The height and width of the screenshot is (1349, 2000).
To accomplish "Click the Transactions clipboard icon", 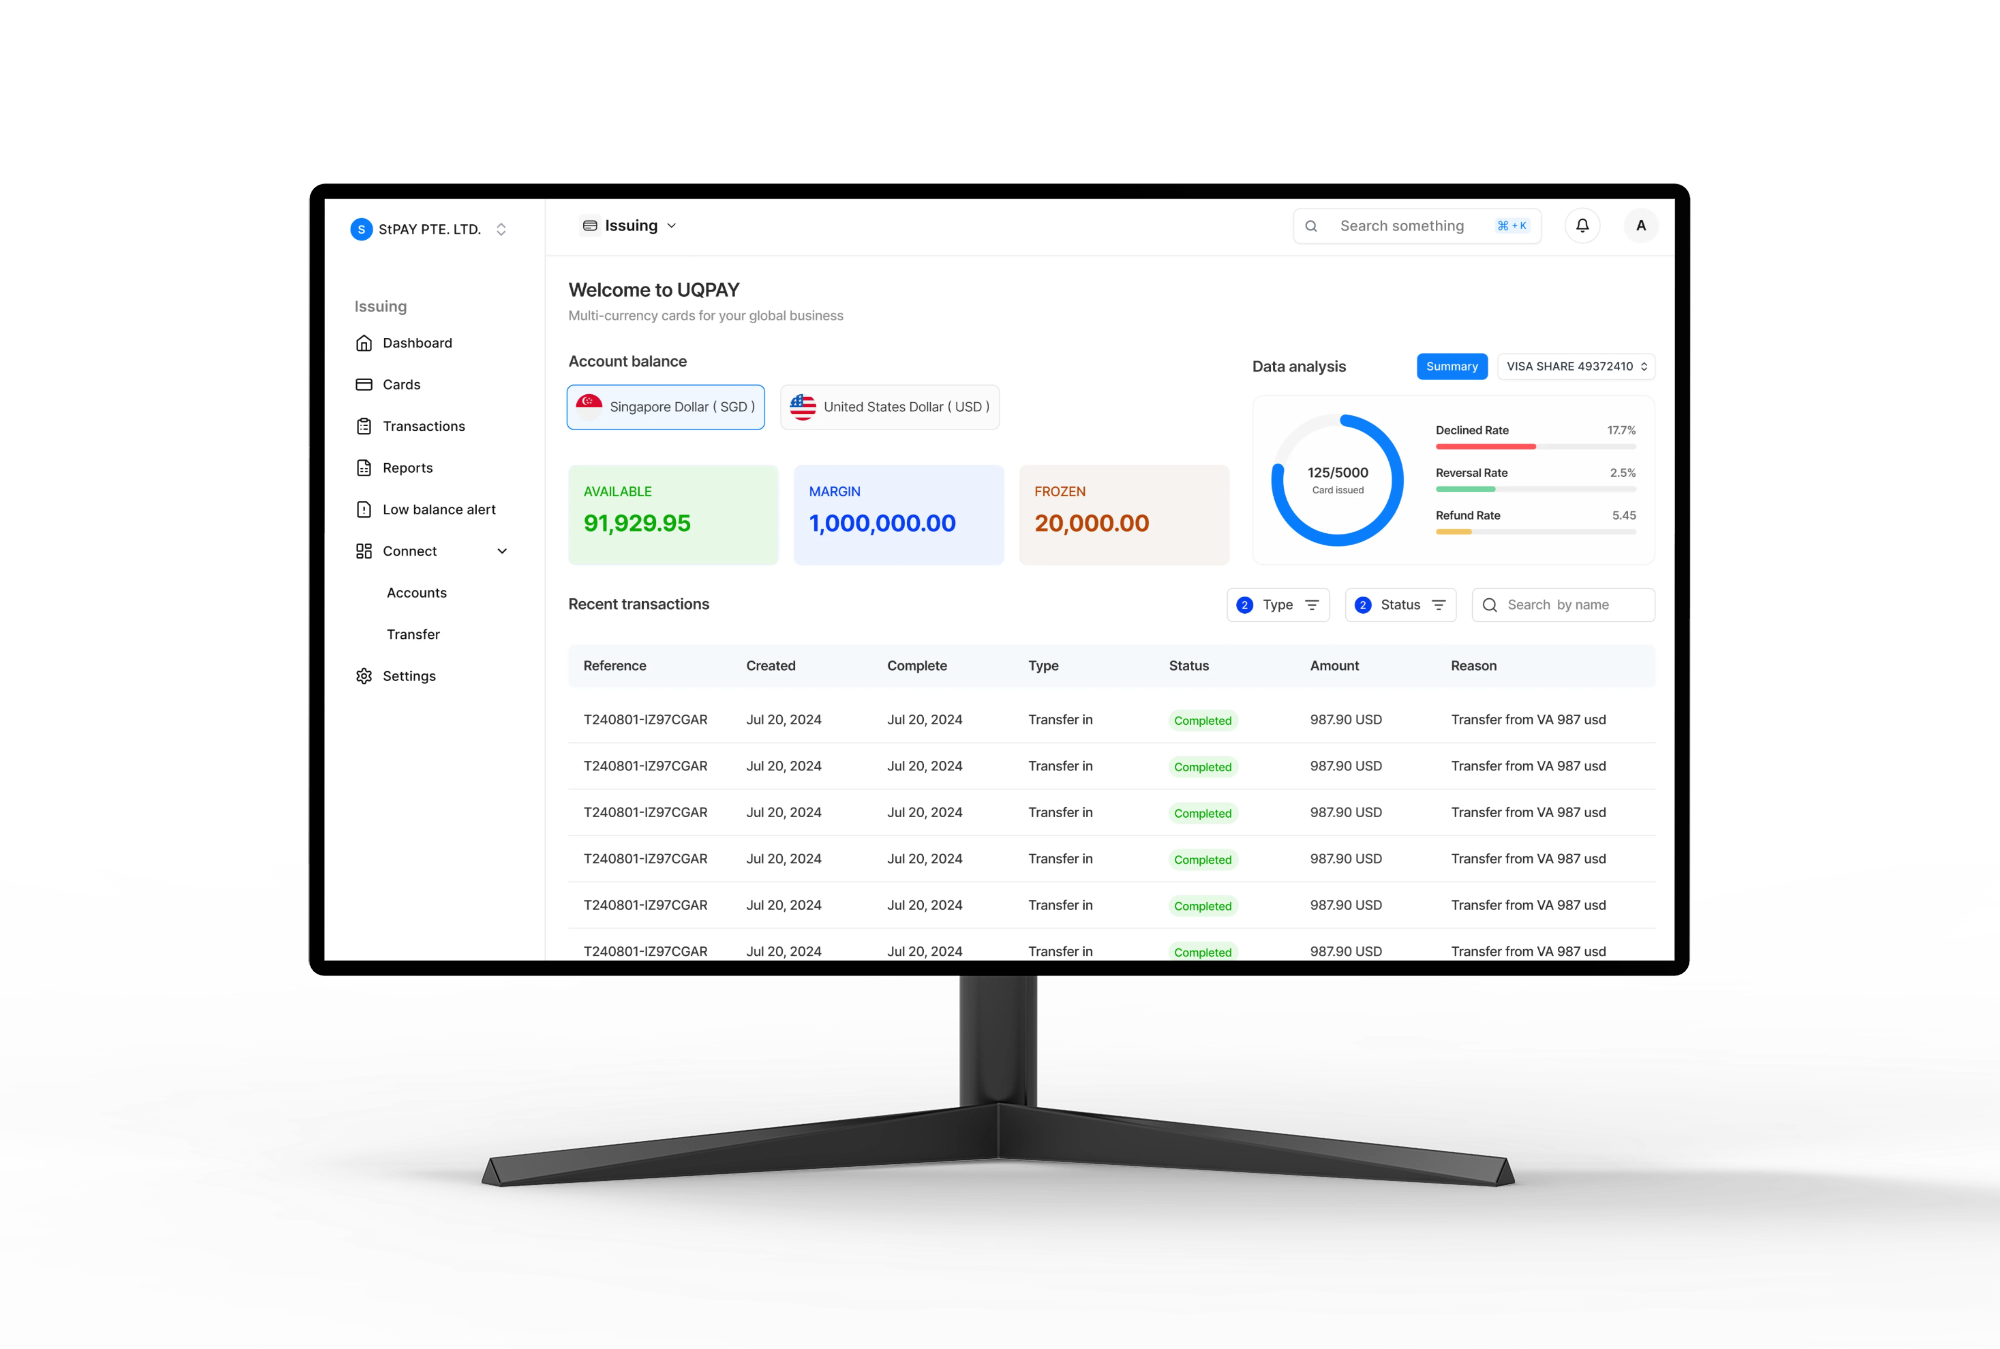I will pos(364,426).
